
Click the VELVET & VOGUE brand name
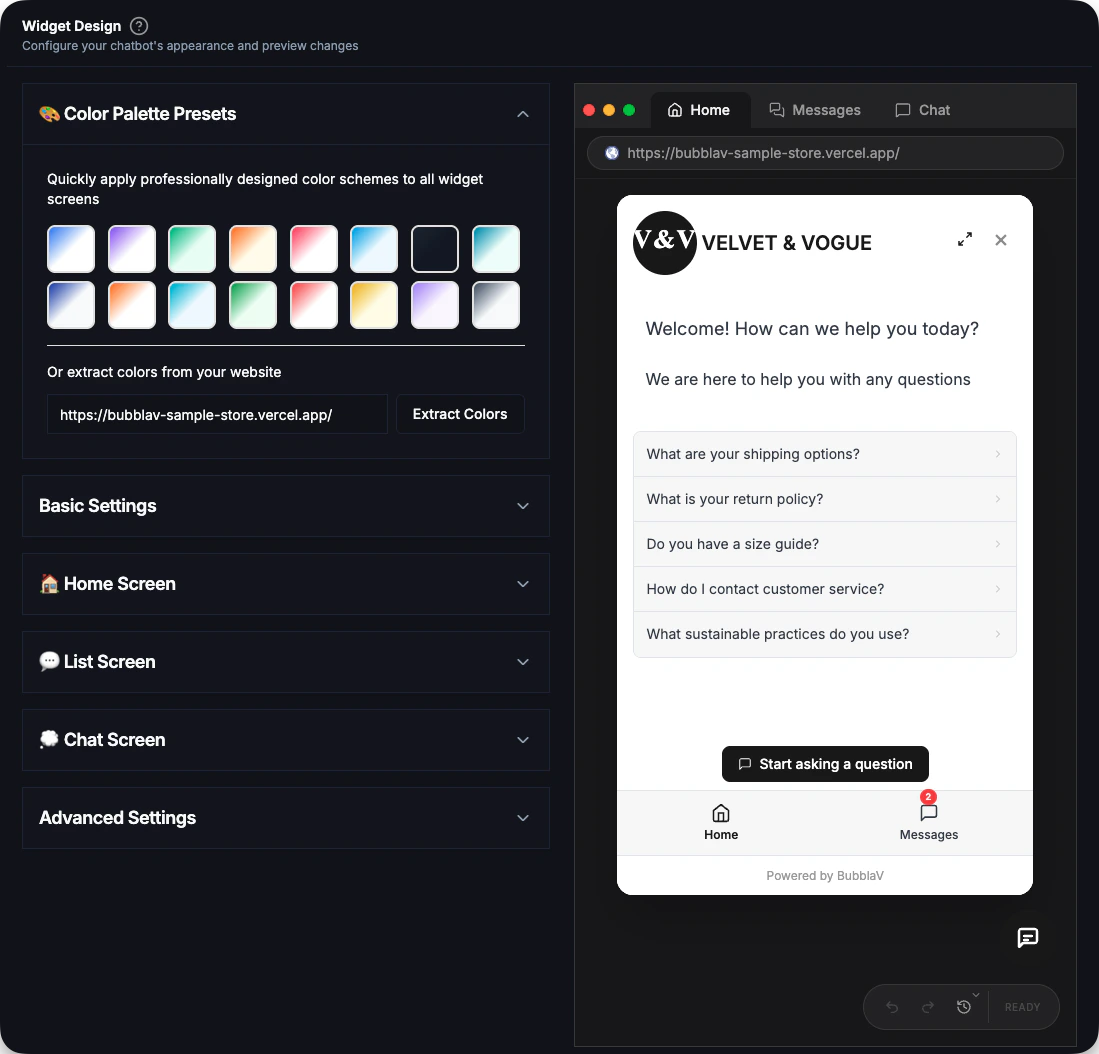pos(786,243)
